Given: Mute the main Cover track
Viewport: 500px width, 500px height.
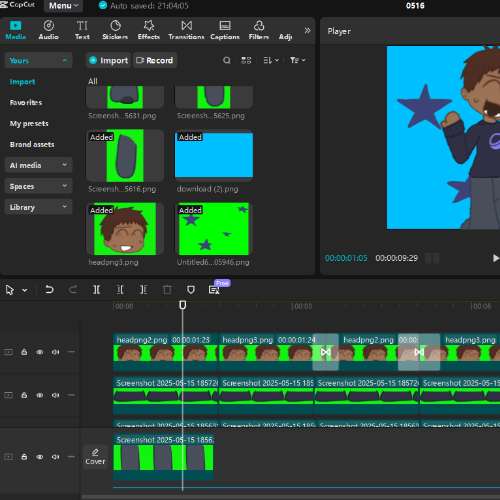Looking at the screenshot, I should (55, 457).
